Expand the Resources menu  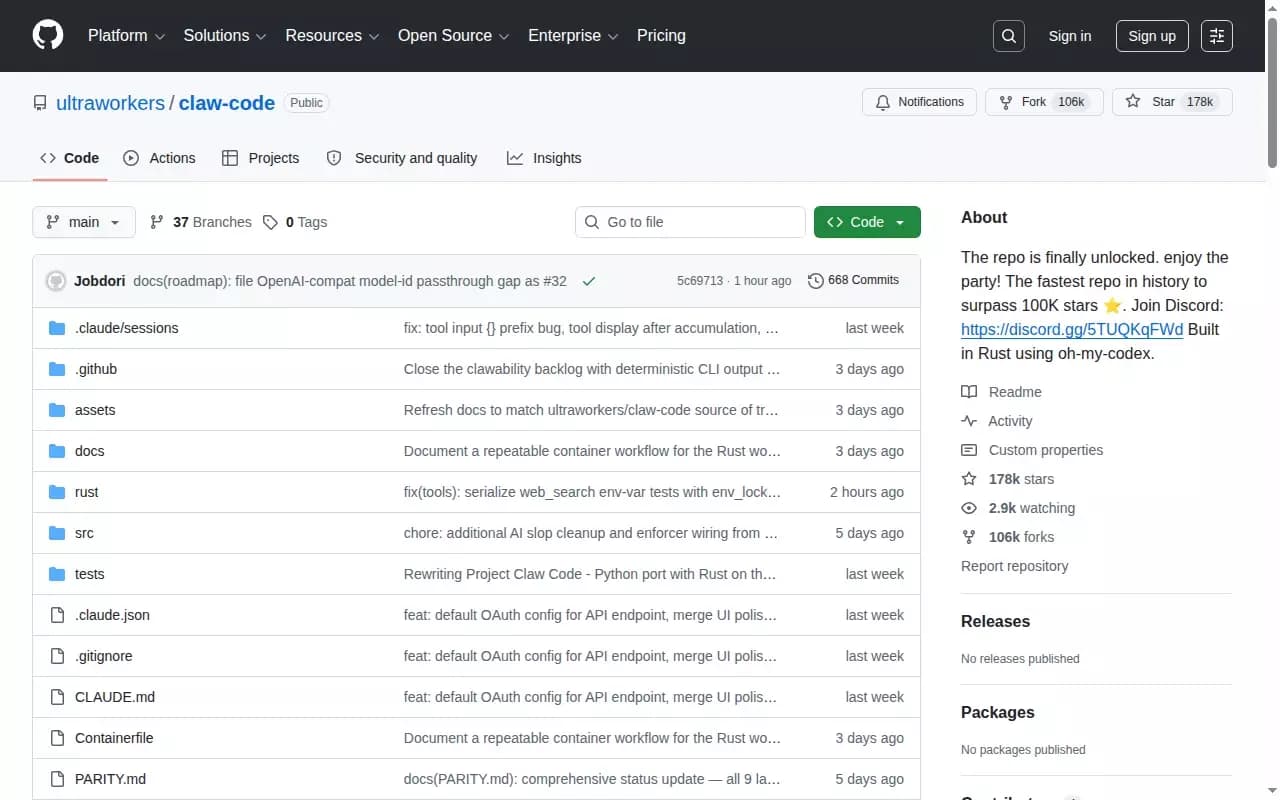pos(332,36)
